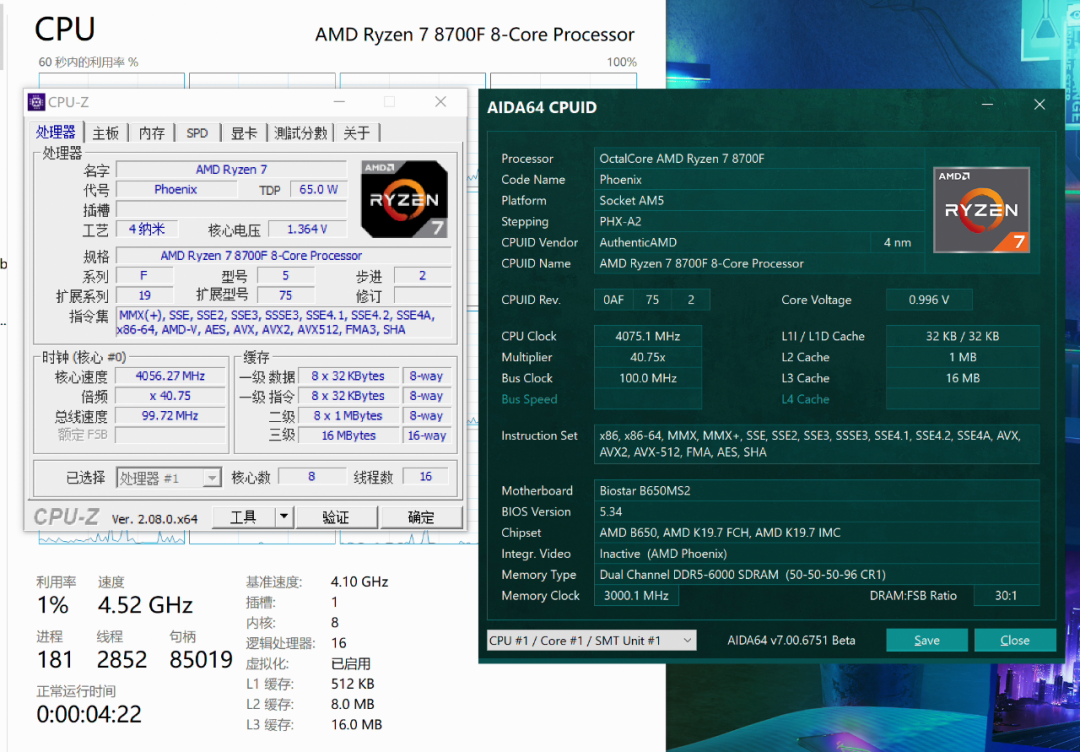Click the 65.0 W TDP value

[318, 189]
